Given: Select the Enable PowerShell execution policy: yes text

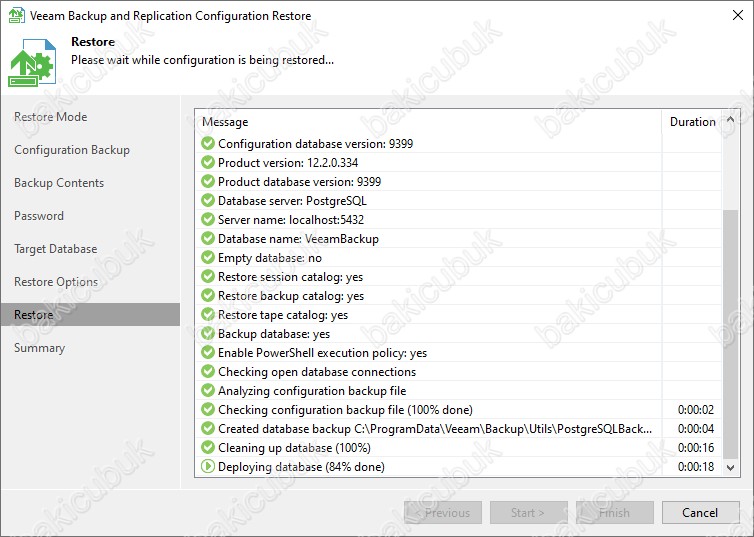Looking at the screenshot, I should coord(323,353).
